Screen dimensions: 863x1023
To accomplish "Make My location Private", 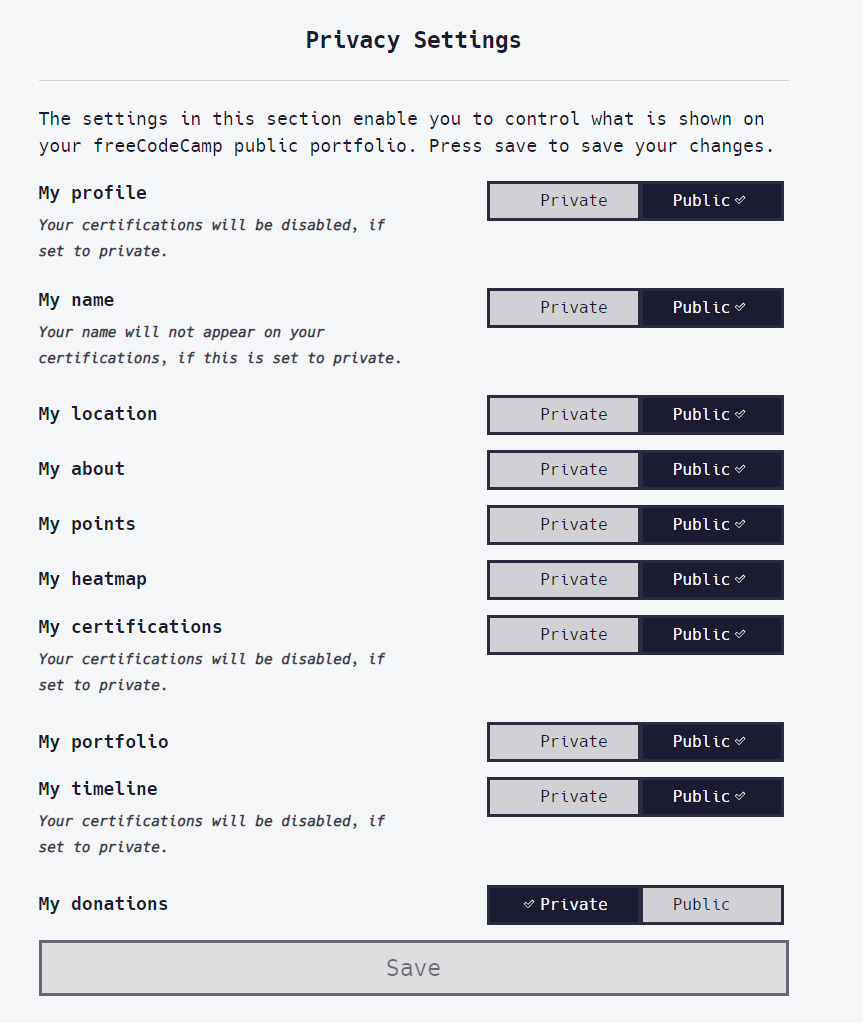I will (x=563, y=414).
